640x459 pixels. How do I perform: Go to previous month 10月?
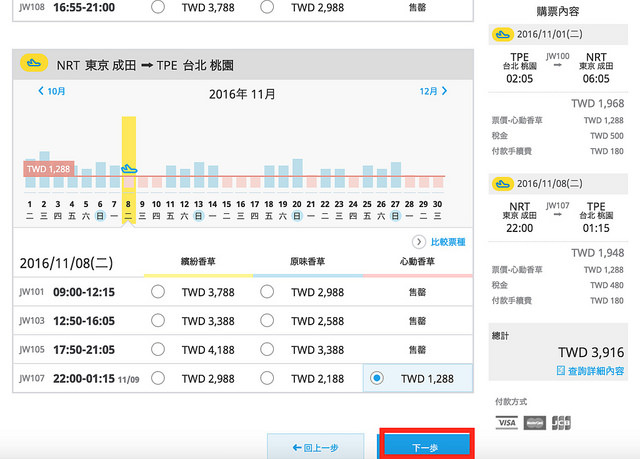50,91
